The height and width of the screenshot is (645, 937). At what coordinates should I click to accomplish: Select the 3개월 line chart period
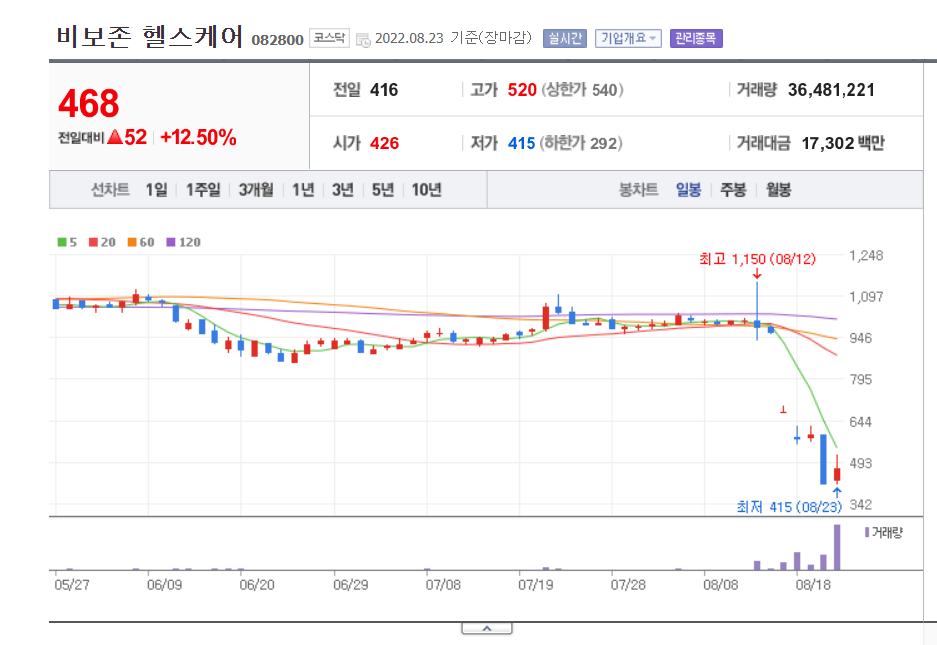[256, 190]
